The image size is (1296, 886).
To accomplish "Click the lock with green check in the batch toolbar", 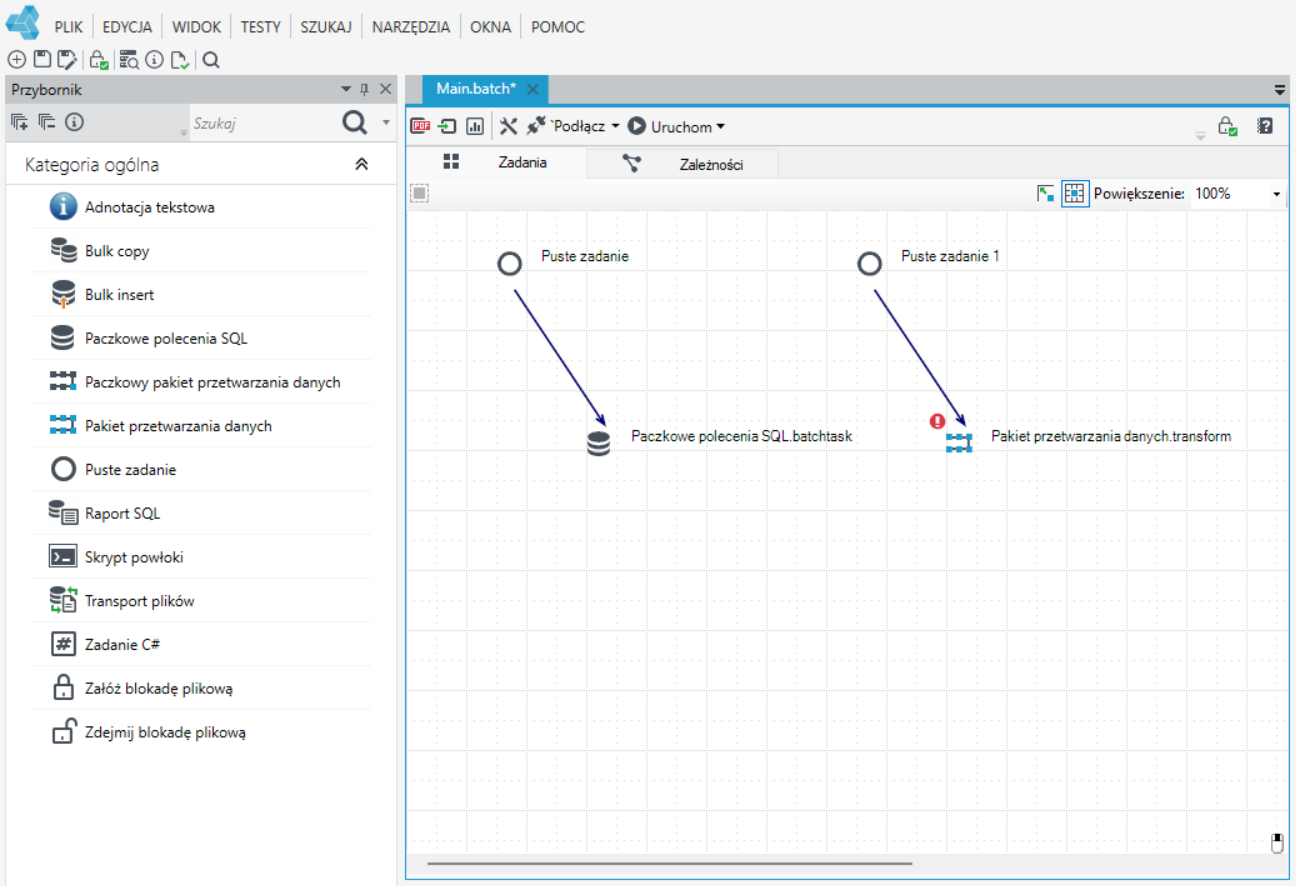I will click(x=1227, y=126).
